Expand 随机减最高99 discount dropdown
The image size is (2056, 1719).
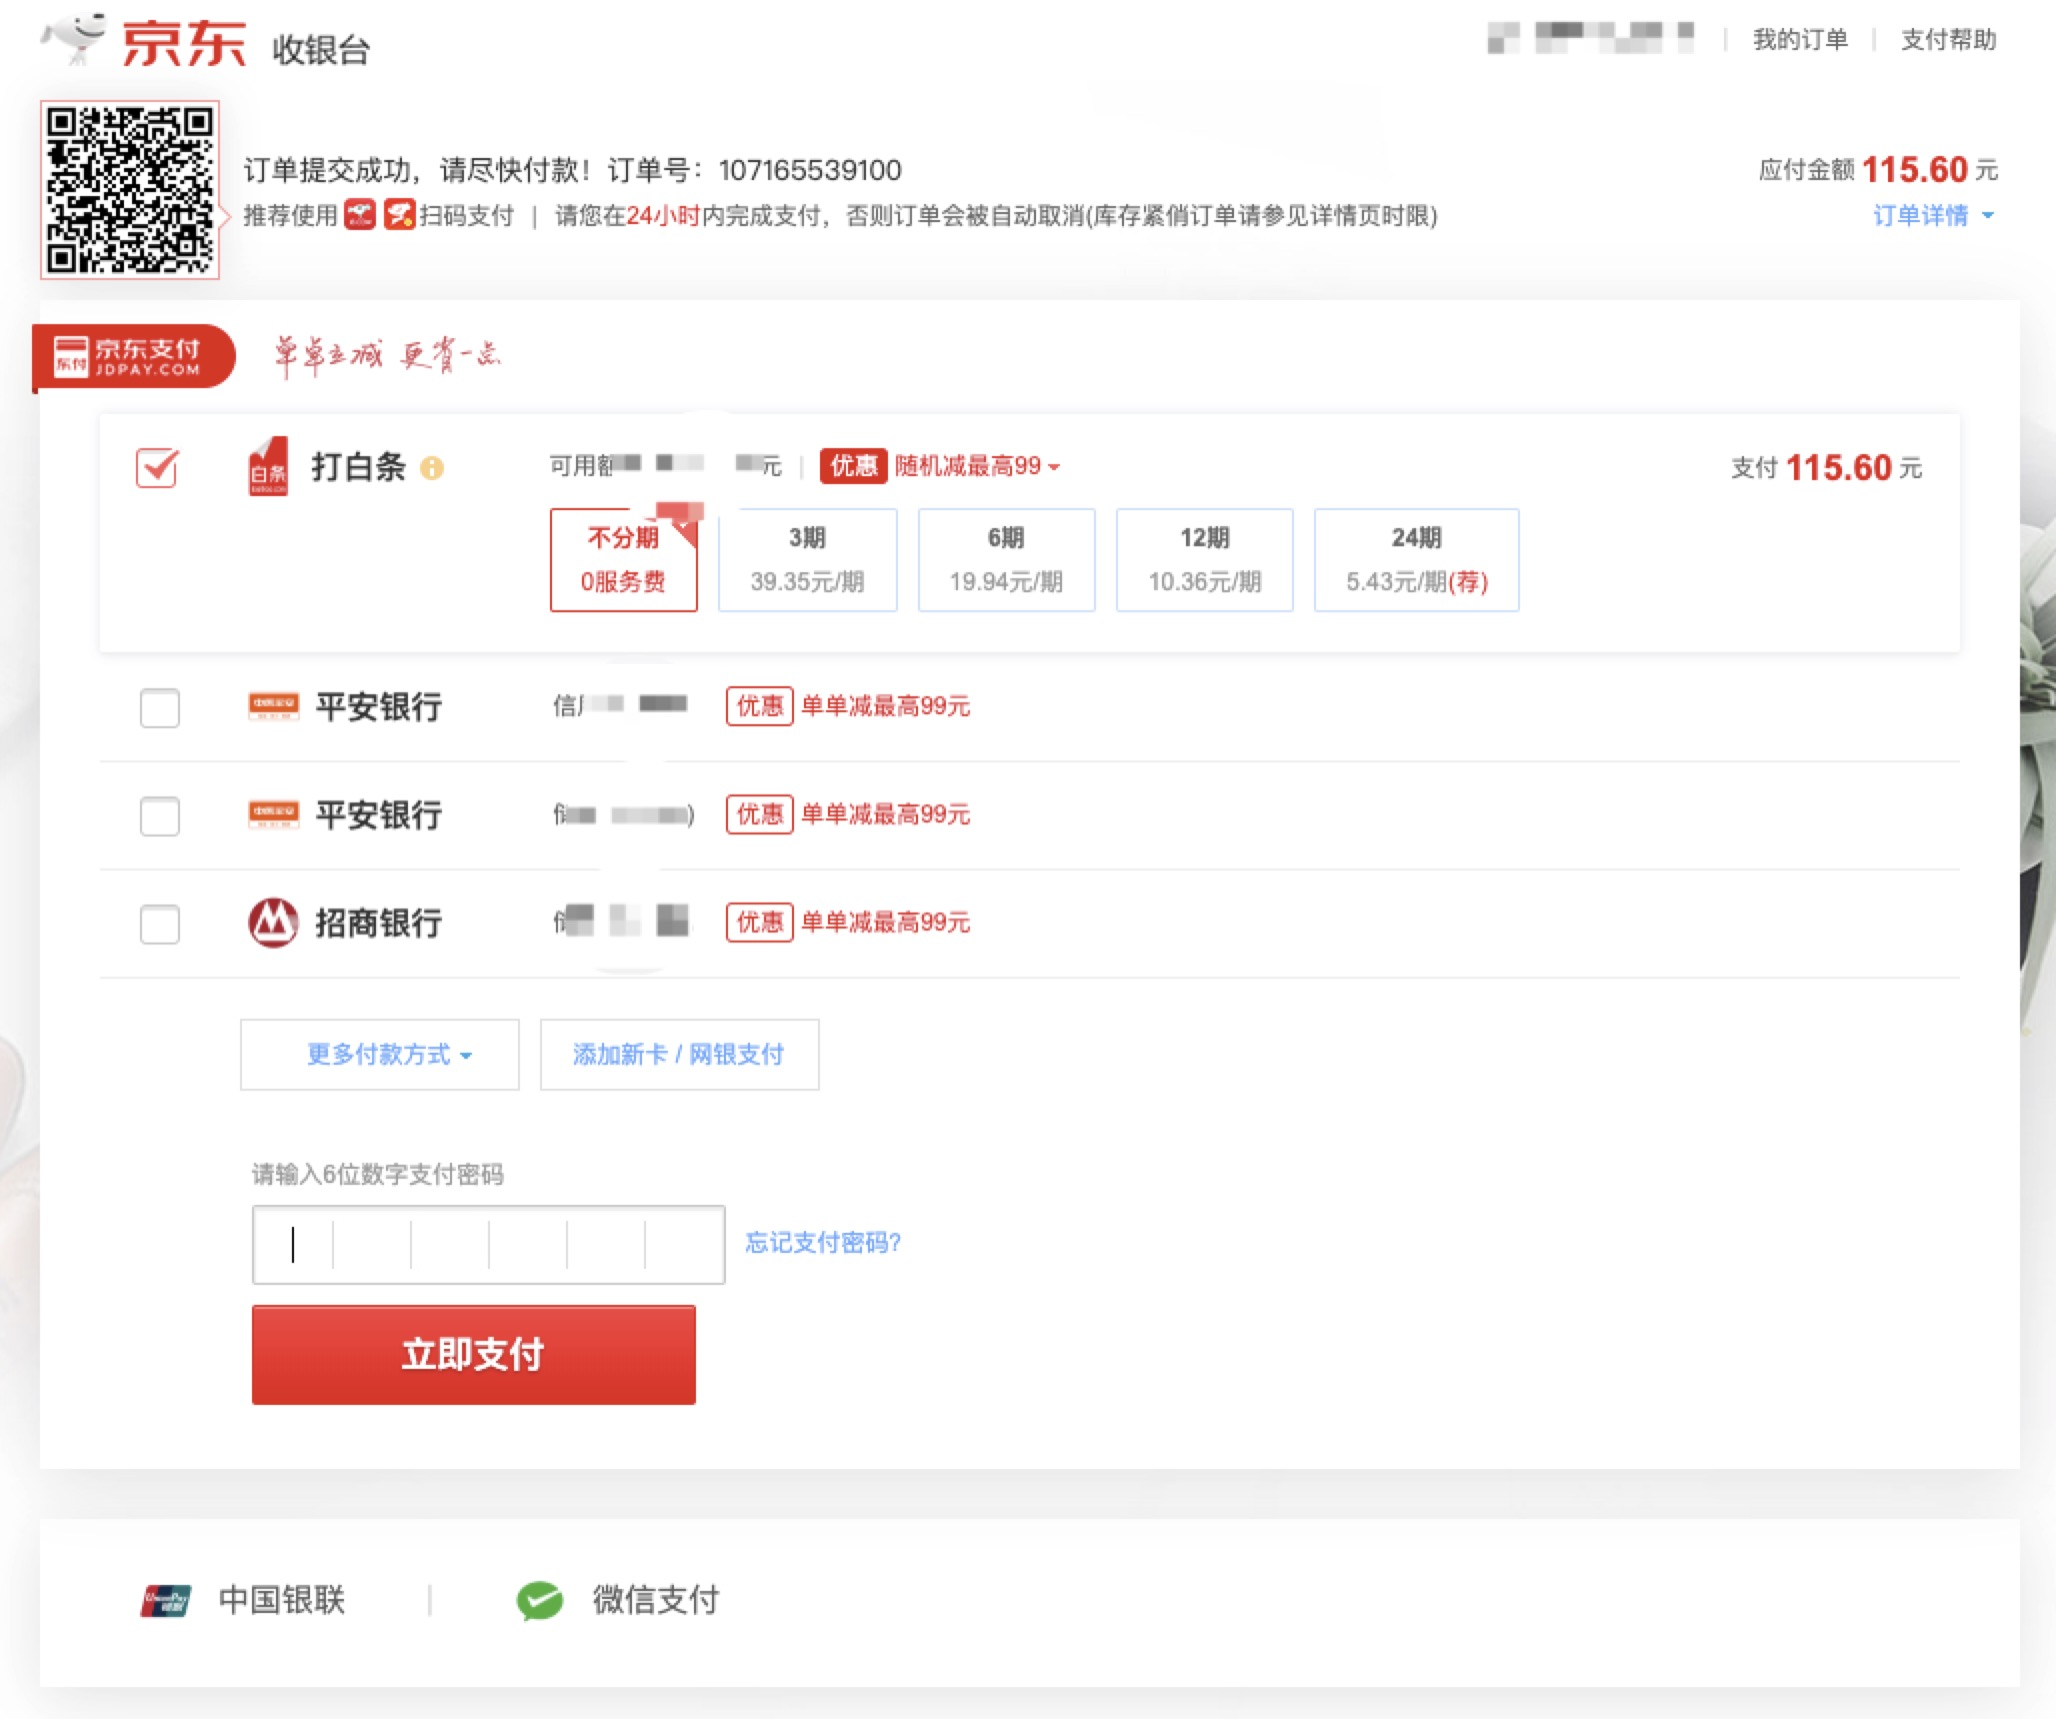coord(976,466)
